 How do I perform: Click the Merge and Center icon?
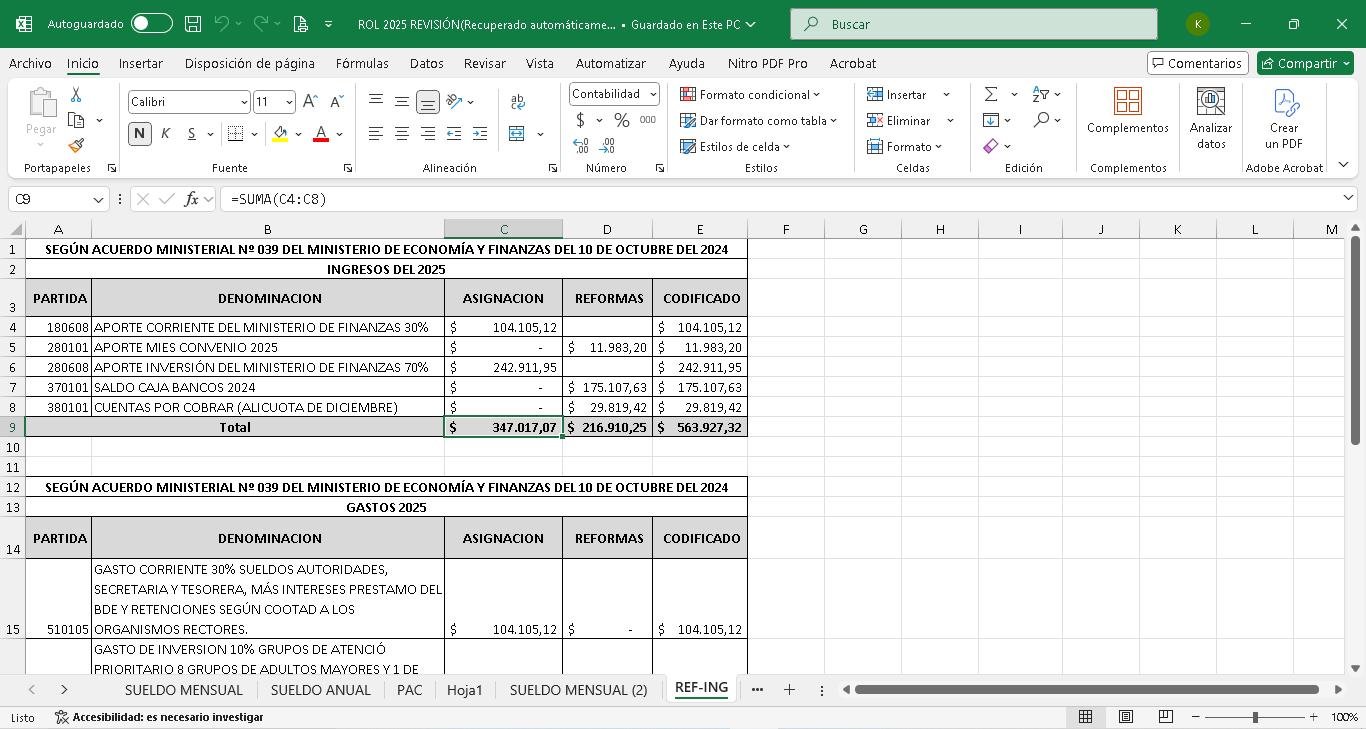point(517,134)
